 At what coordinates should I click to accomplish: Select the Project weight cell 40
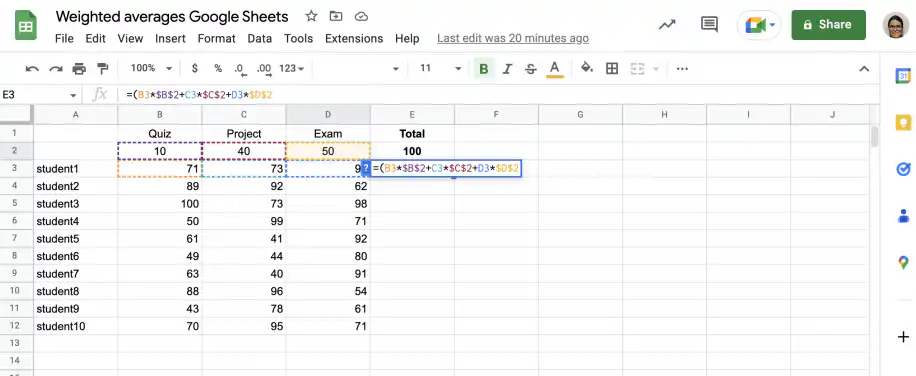click(x=244, y=151)
